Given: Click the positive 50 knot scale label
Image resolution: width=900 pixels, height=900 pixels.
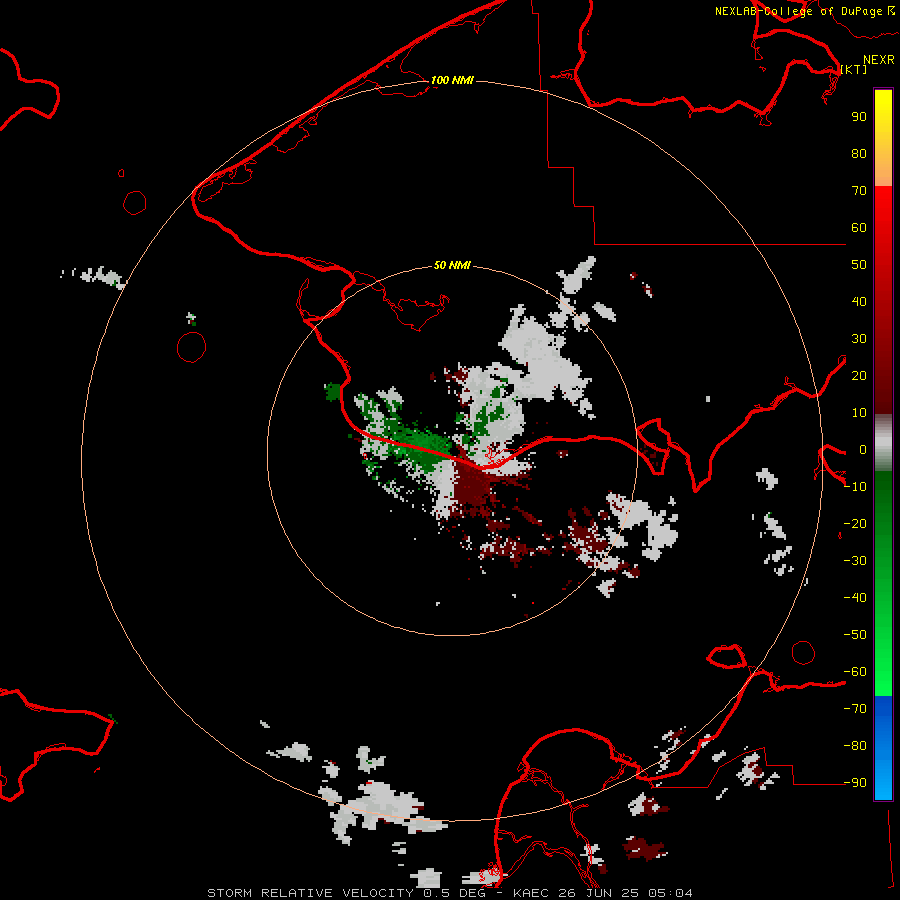Looking at the screenshot, I should point(859,265).
